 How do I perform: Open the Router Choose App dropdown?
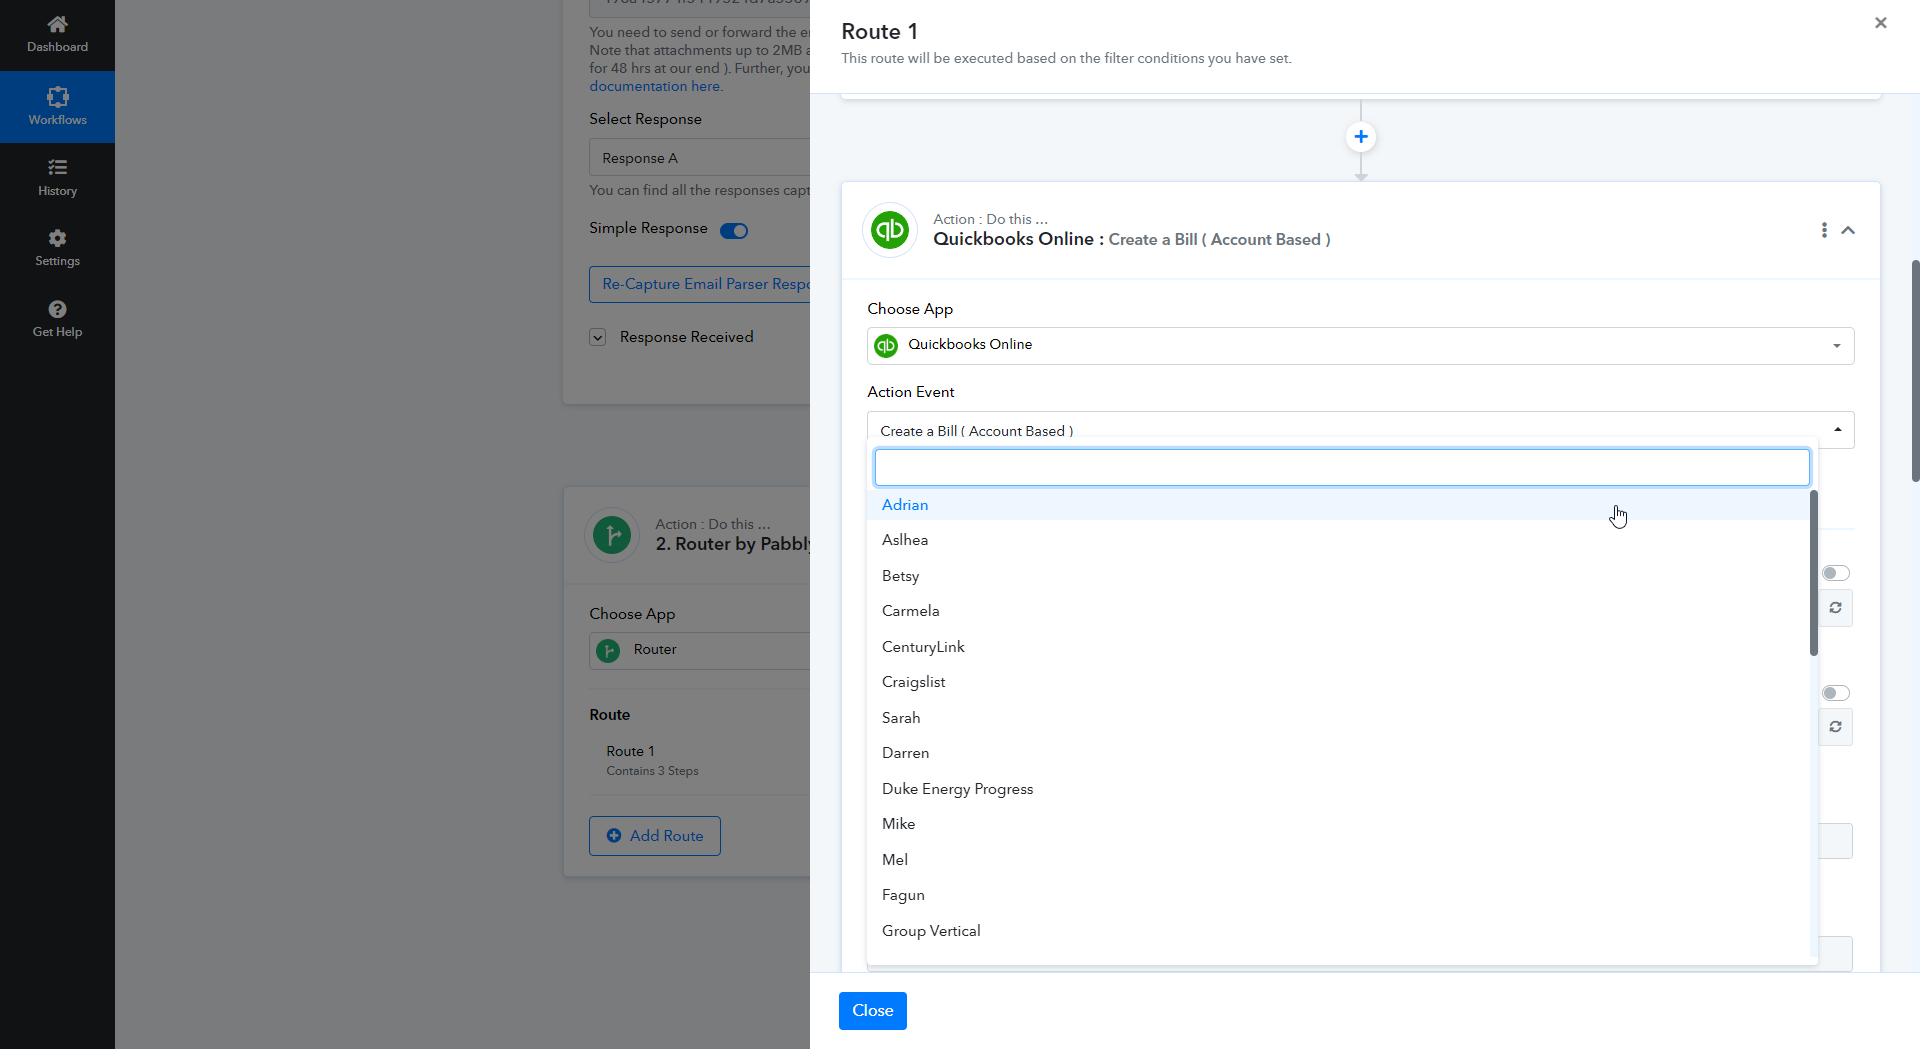coord(699,650)
